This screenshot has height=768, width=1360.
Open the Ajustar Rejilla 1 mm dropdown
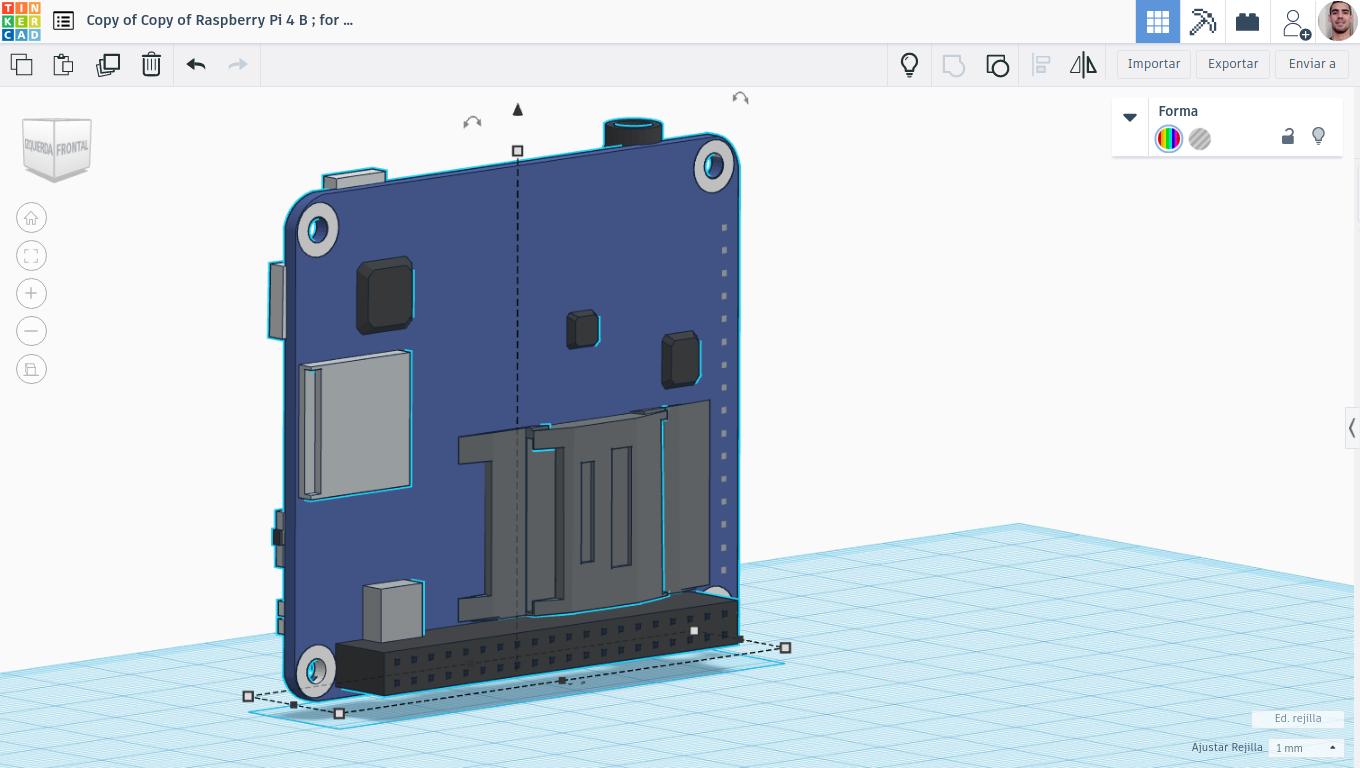click(x=1306, y=748)
